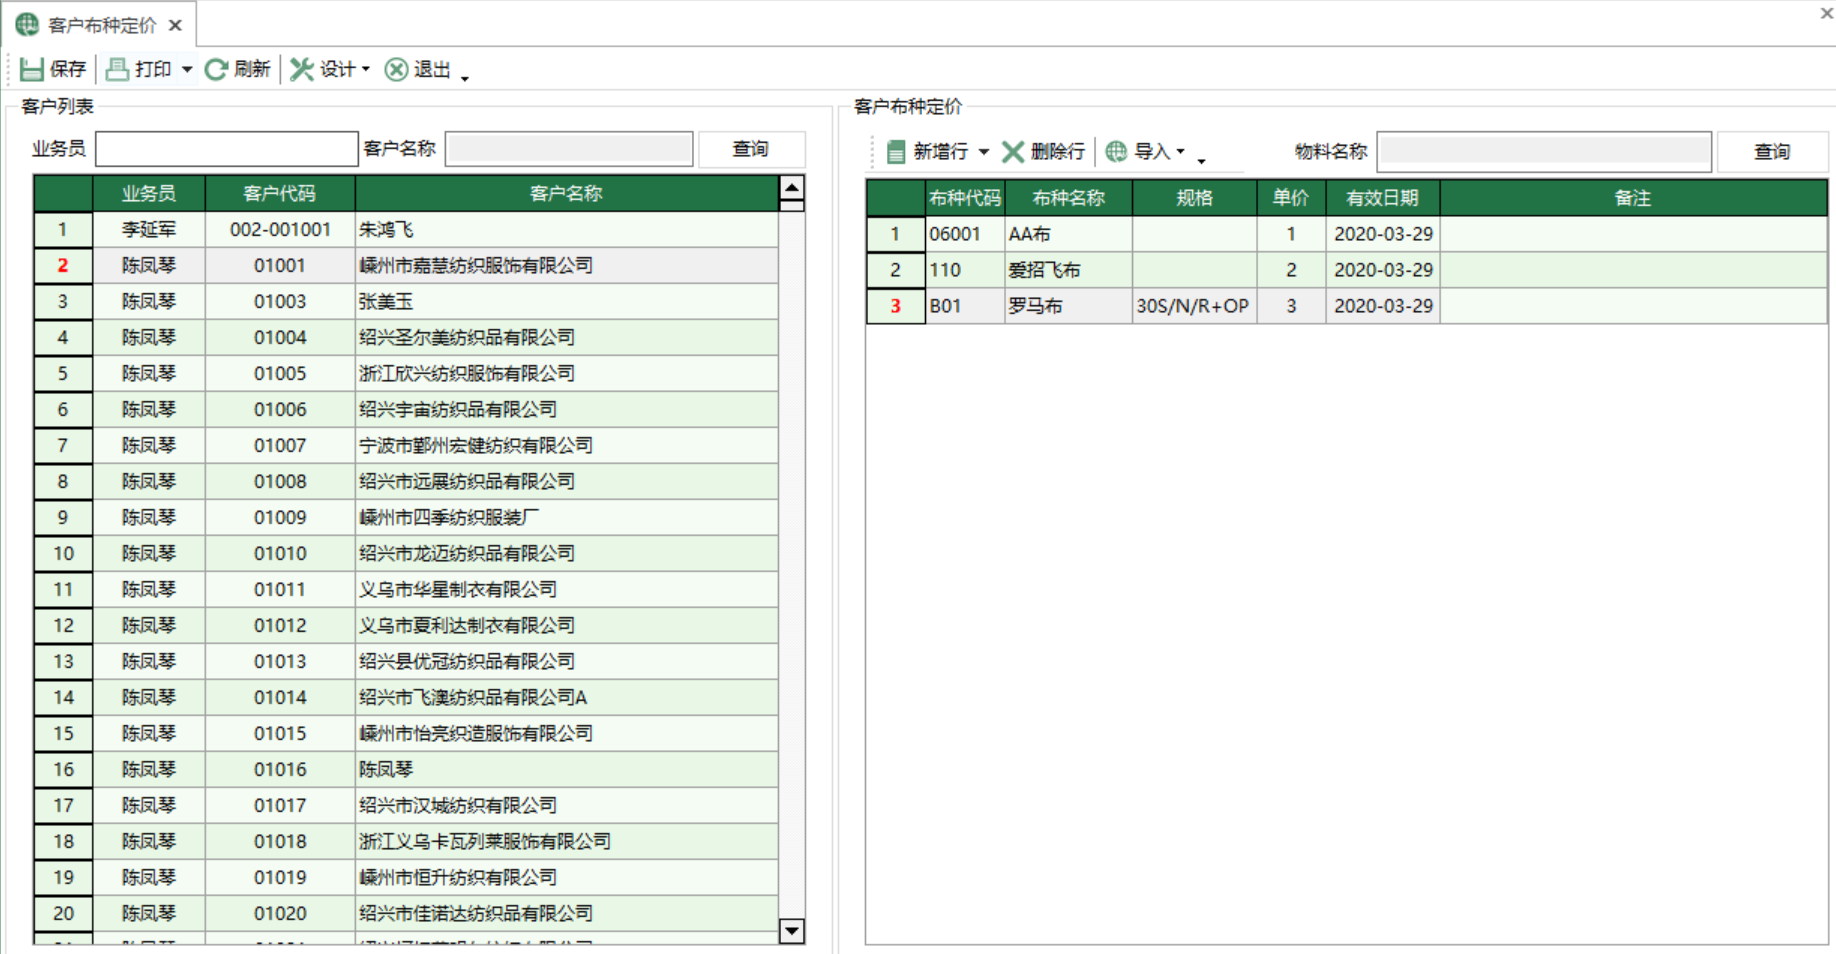Image resolution: width=1836 pixels, height=954 pixels.
Task: Click the Design (设计) tools icon
Action: 302,69
